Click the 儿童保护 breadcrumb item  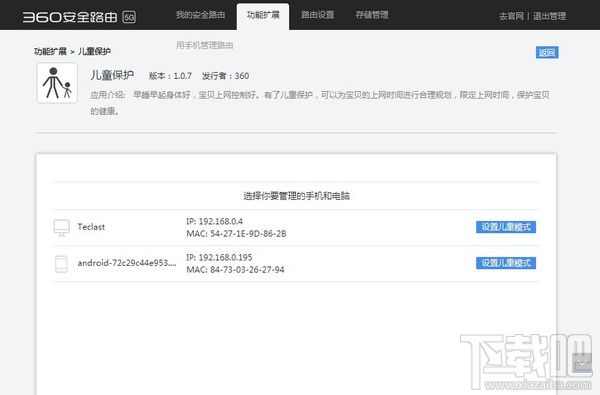pyautogui.click(x=95, y=51)
